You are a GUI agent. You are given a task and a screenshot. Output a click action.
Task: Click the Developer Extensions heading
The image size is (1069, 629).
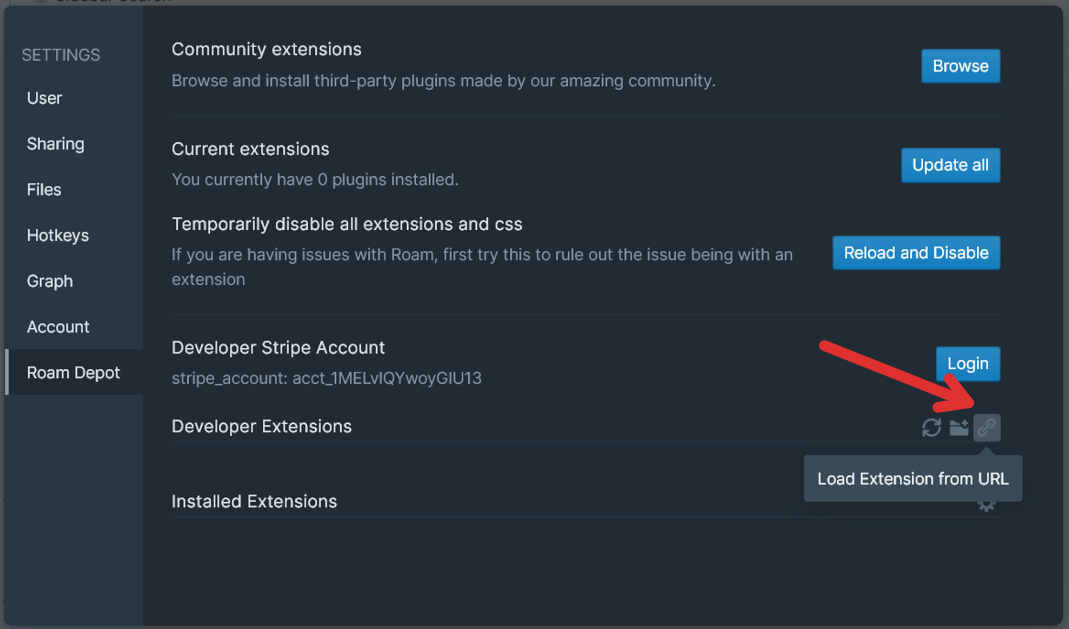(x=262, y=426)
